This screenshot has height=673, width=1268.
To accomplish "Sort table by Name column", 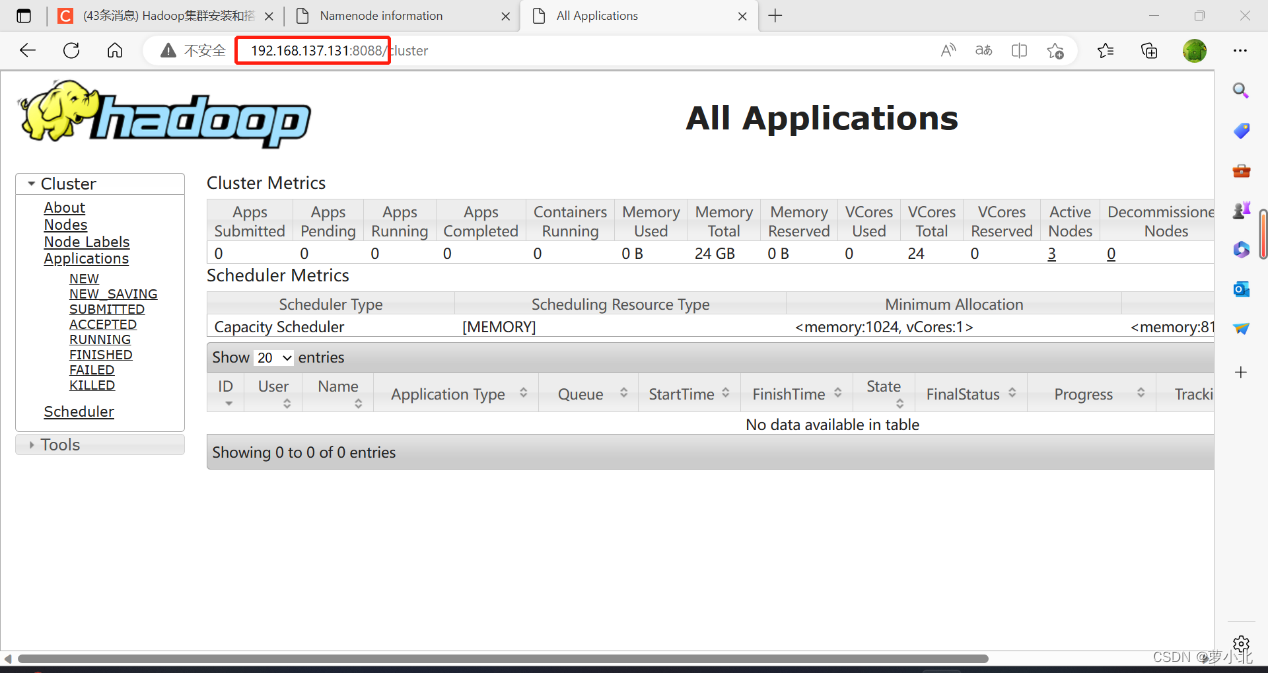I will [338, 393].
